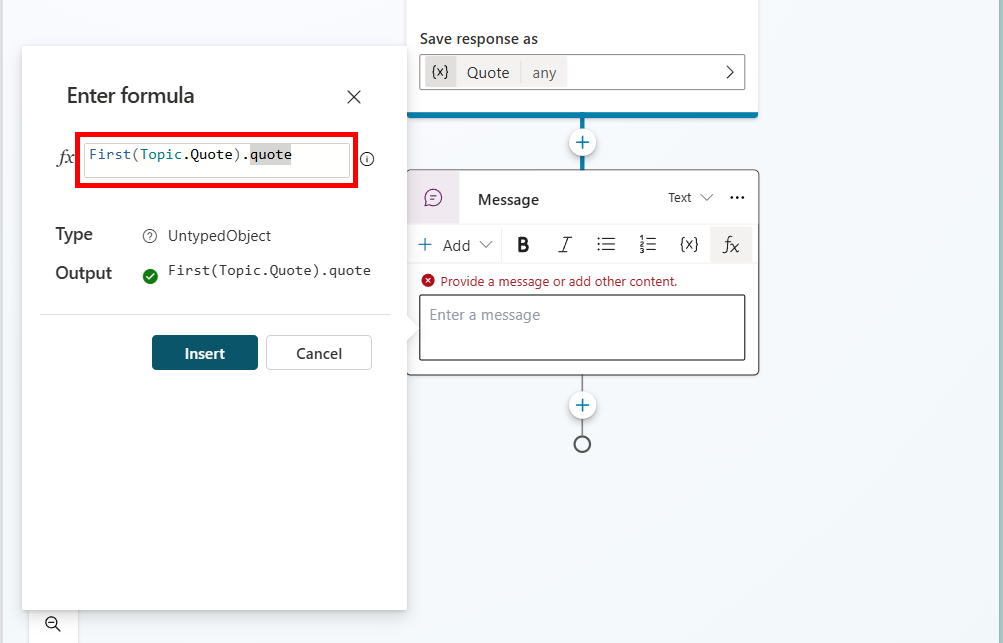Click the red error icon in Message

(x=428, y=281)
